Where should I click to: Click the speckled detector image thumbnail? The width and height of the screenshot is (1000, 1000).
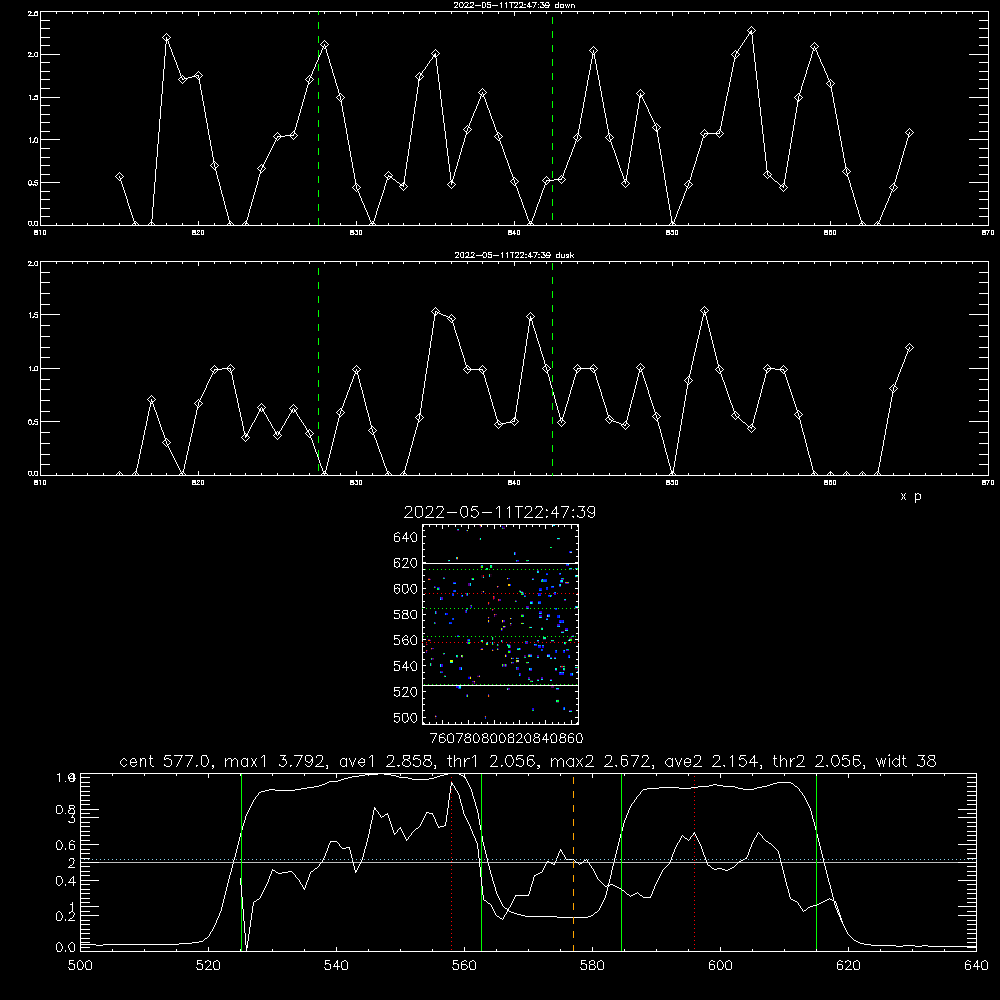pos(500,624)
